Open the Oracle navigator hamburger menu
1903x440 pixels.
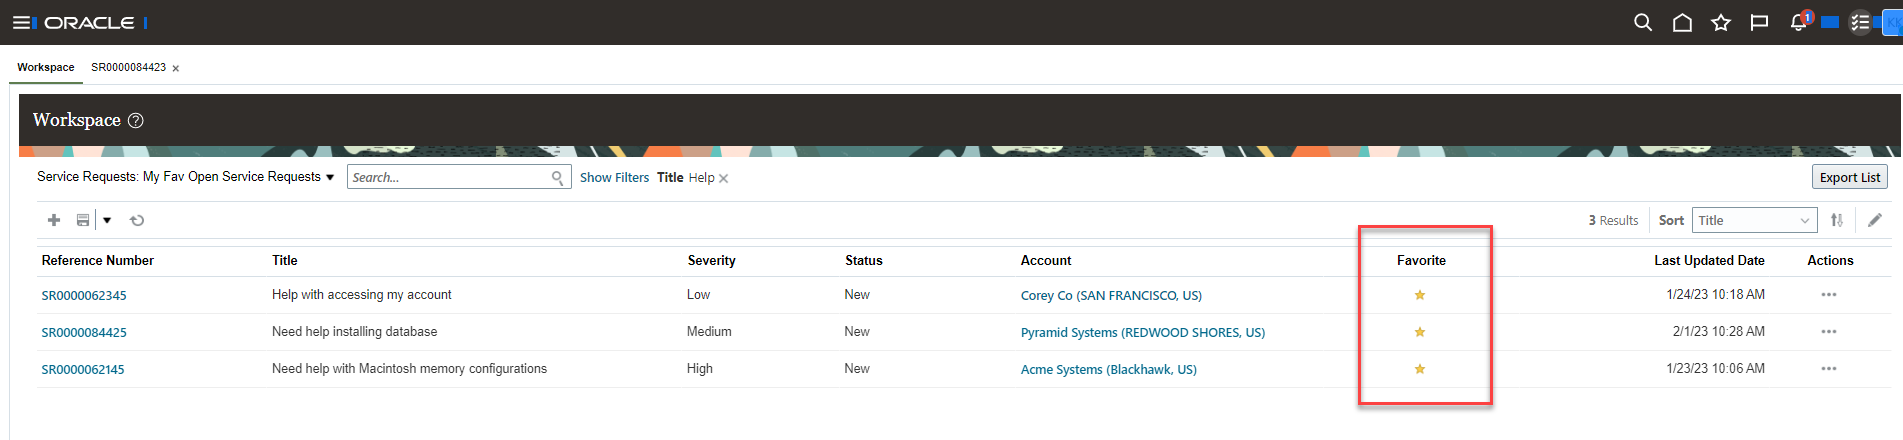point(22,22)
